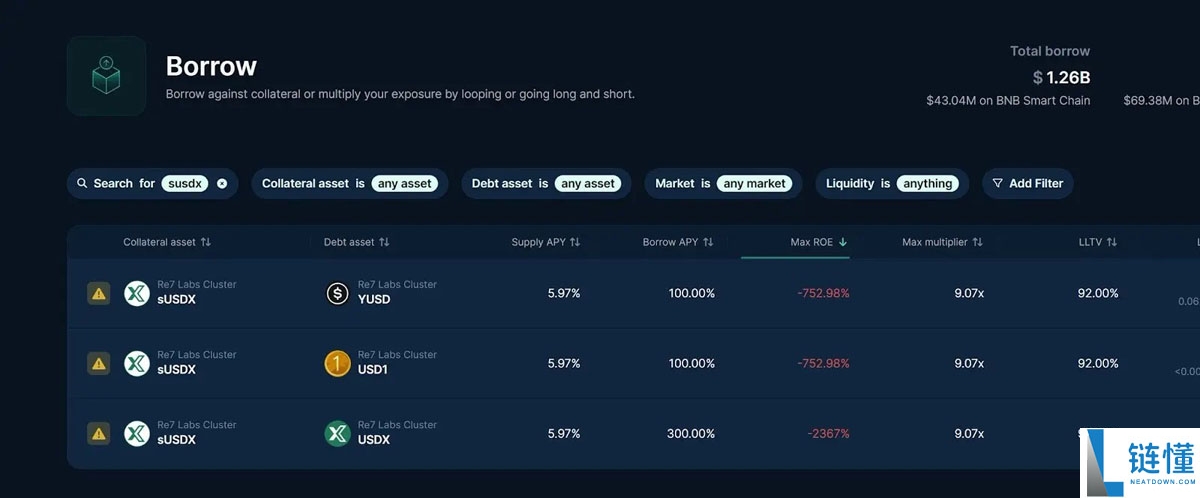Sort by LLTV column
This screenshot has height=498, width=1200.
pos(1098,242)
